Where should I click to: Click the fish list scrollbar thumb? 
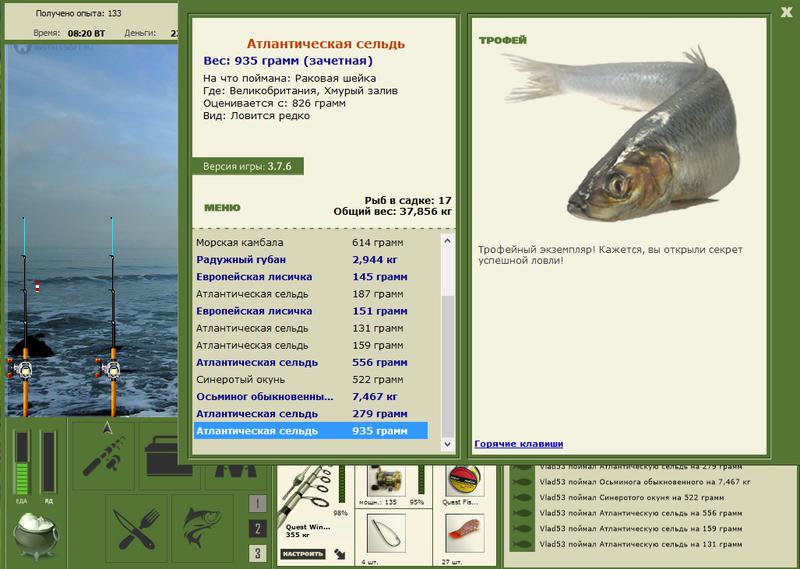447,365
